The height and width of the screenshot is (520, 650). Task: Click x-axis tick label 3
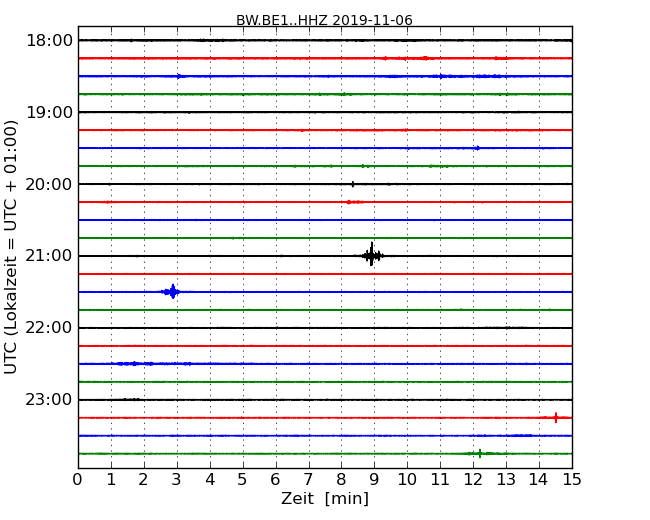click(177, 479)
